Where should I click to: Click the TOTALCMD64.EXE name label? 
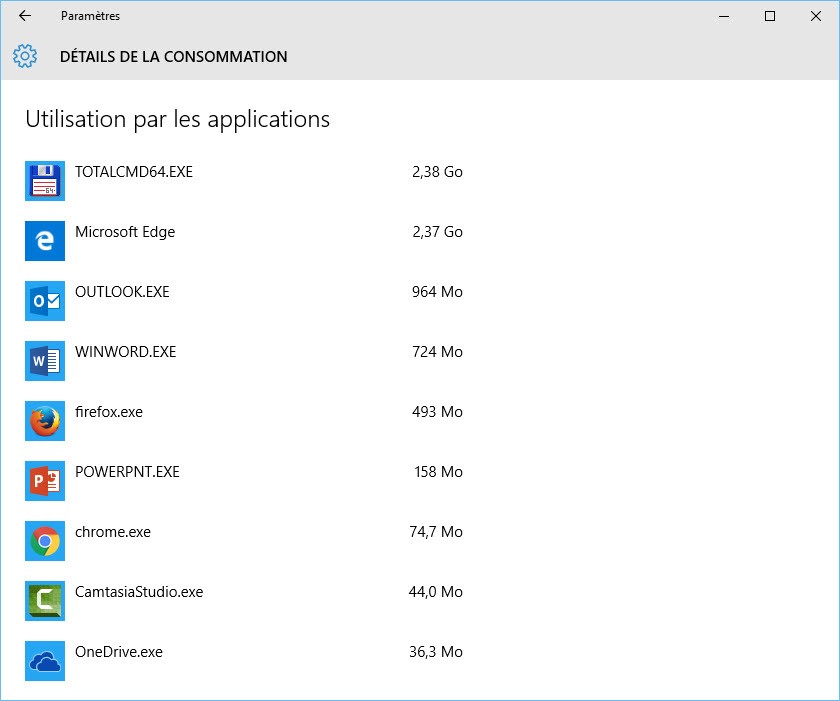(x=134, y=172)
